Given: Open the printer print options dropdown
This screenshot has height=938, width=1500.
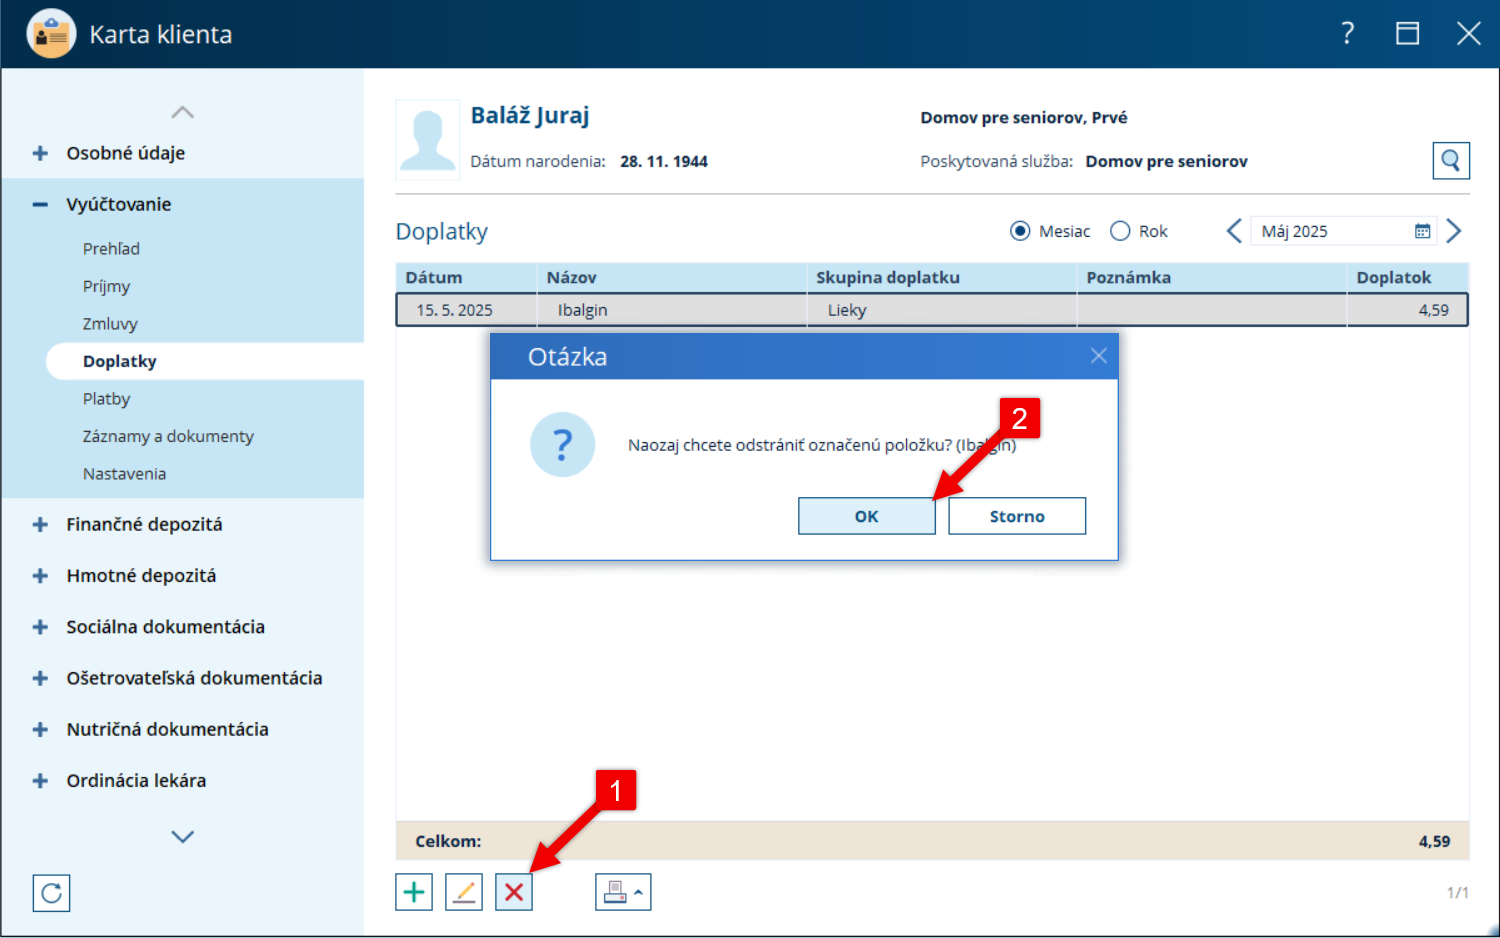Looking at the screenshot, I should [623, 892].
